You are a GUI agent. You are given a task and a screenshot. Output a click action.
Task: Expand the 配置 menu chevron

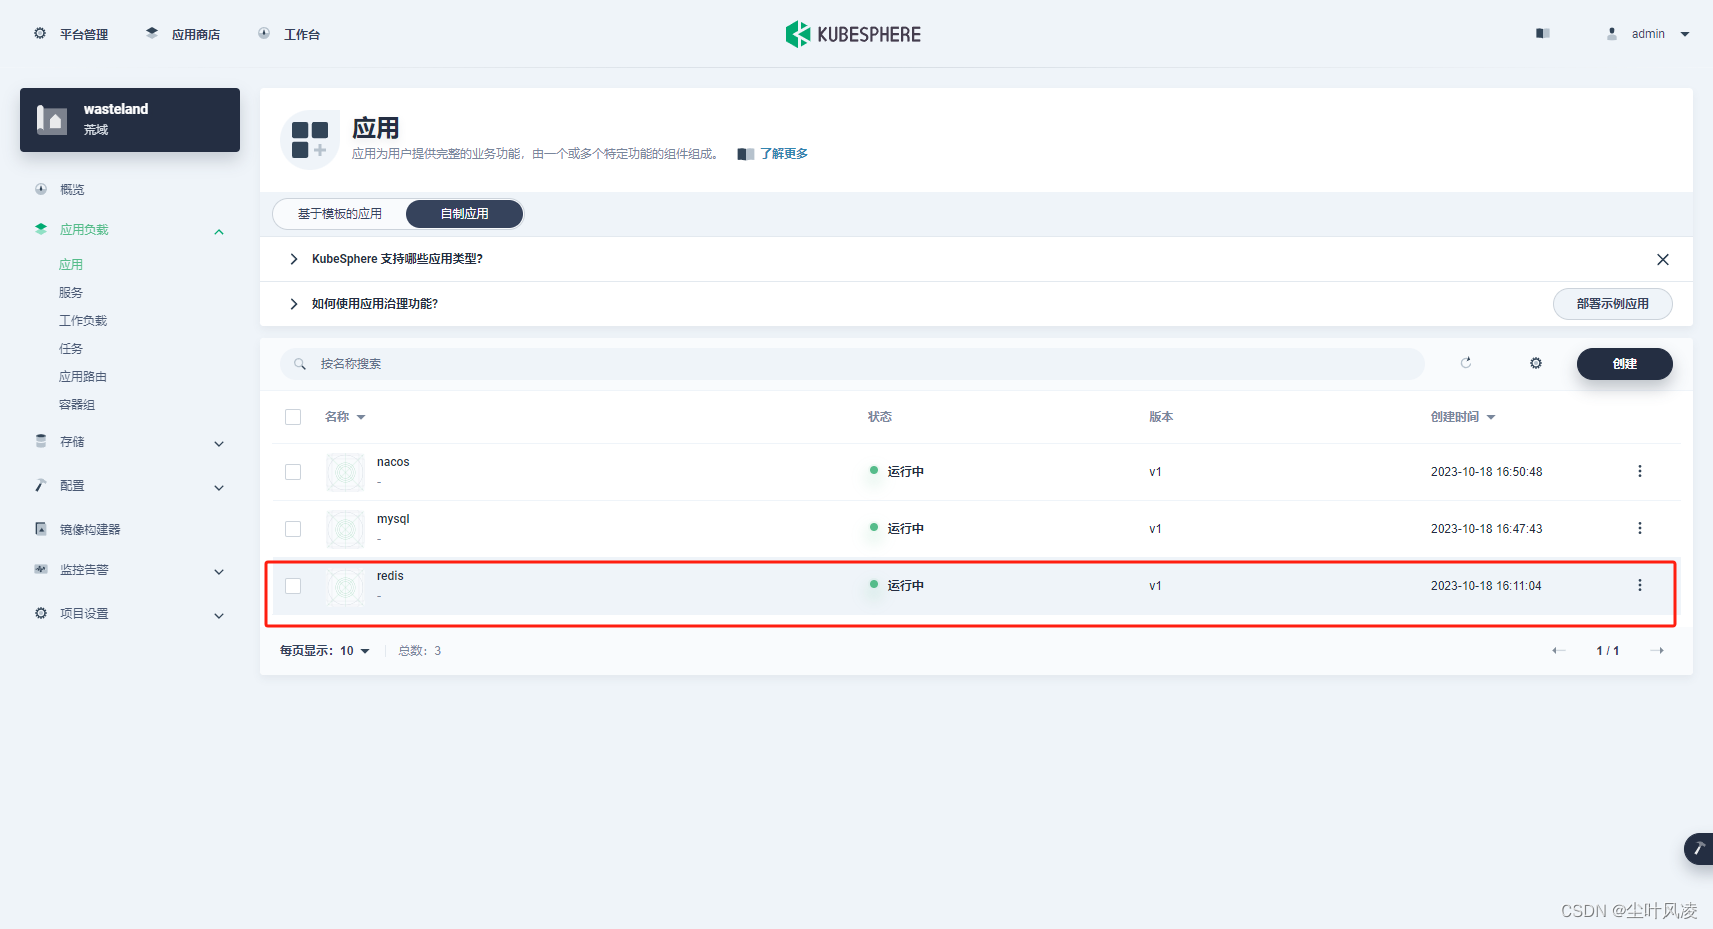pos(219,488)
